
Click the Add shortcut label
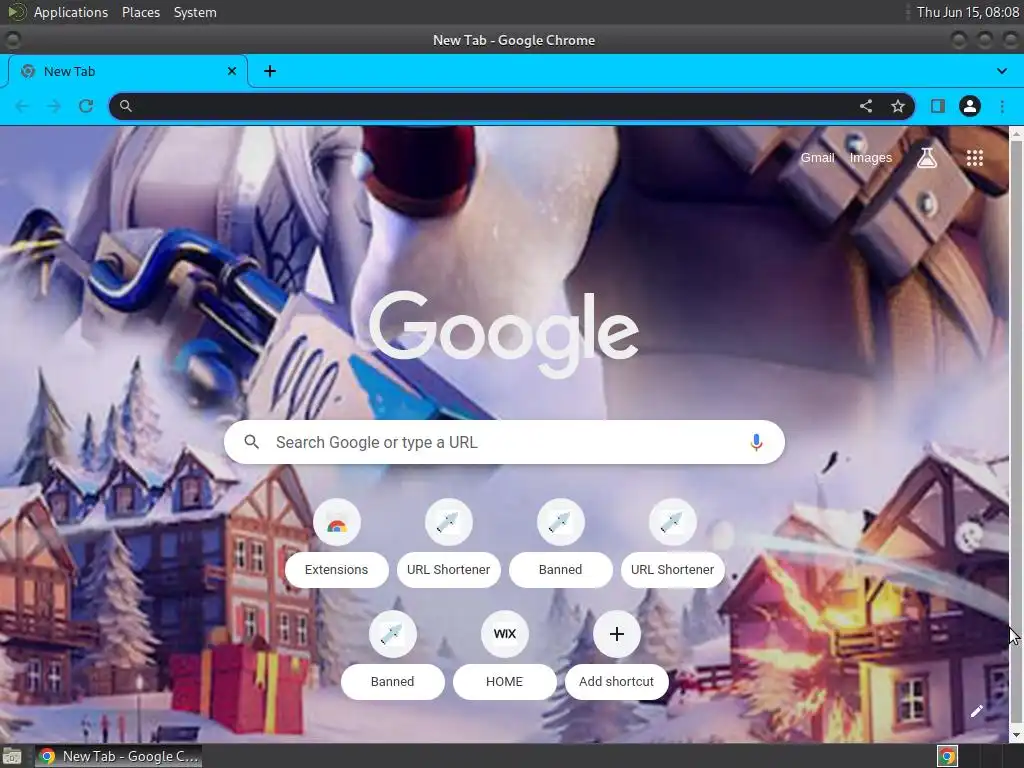point(616,681)
